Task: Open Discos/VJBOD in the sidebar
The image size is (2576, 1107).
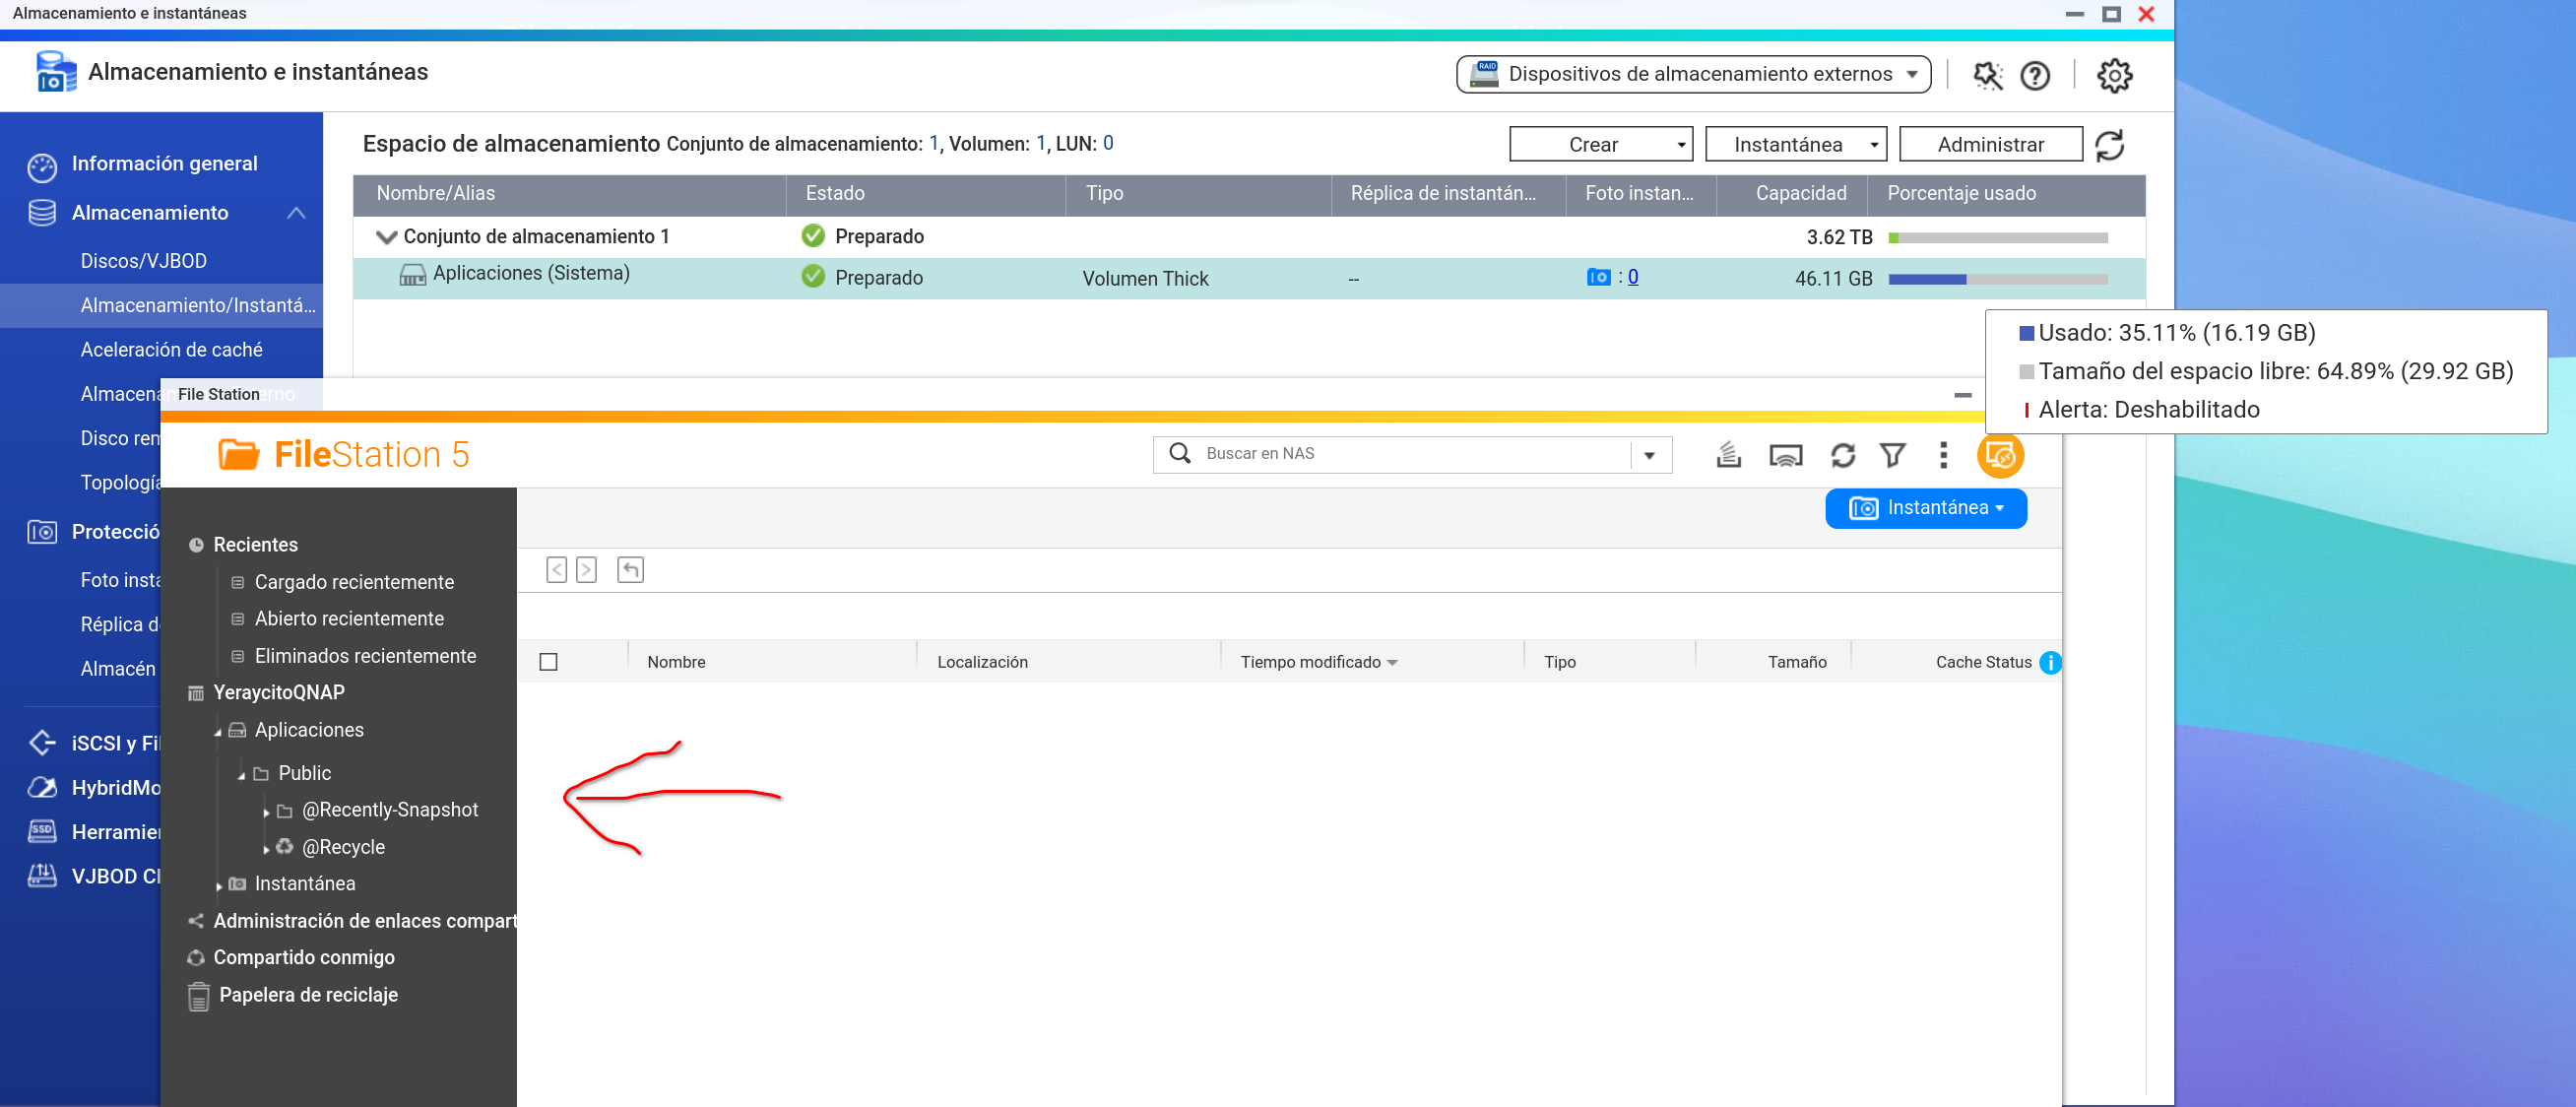Action: pyautogui.click(x=143, y=261)
